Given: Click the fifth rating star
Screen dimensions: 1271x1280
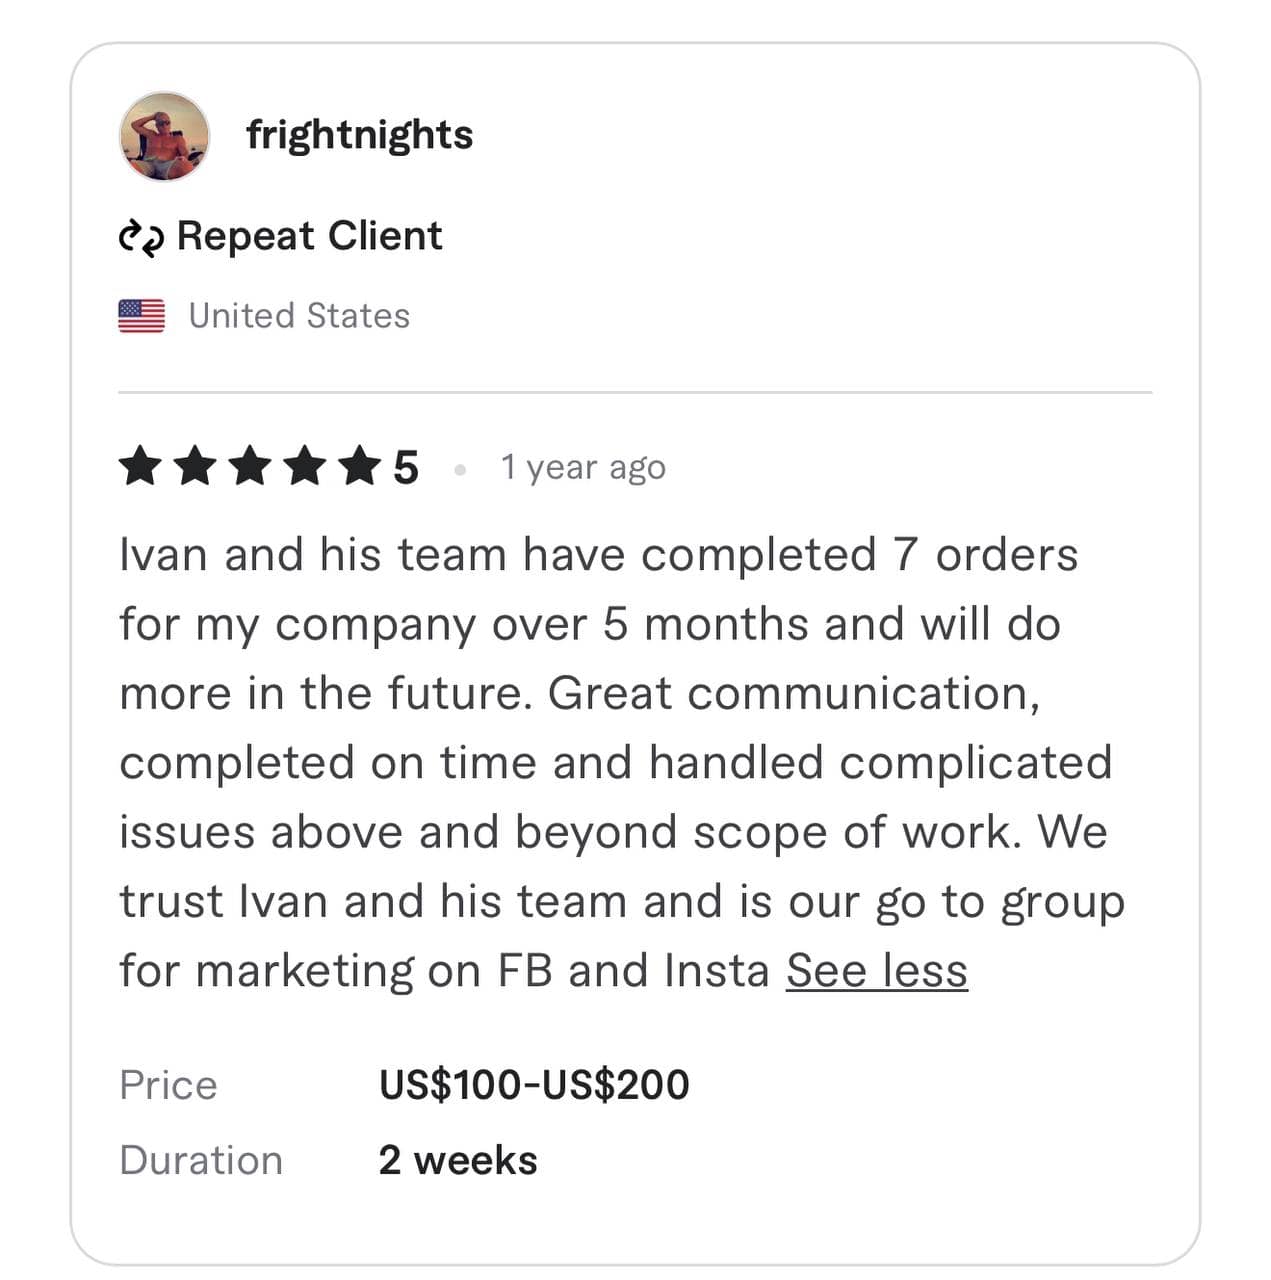Looking at the screenshot, I should coord(359,467).
